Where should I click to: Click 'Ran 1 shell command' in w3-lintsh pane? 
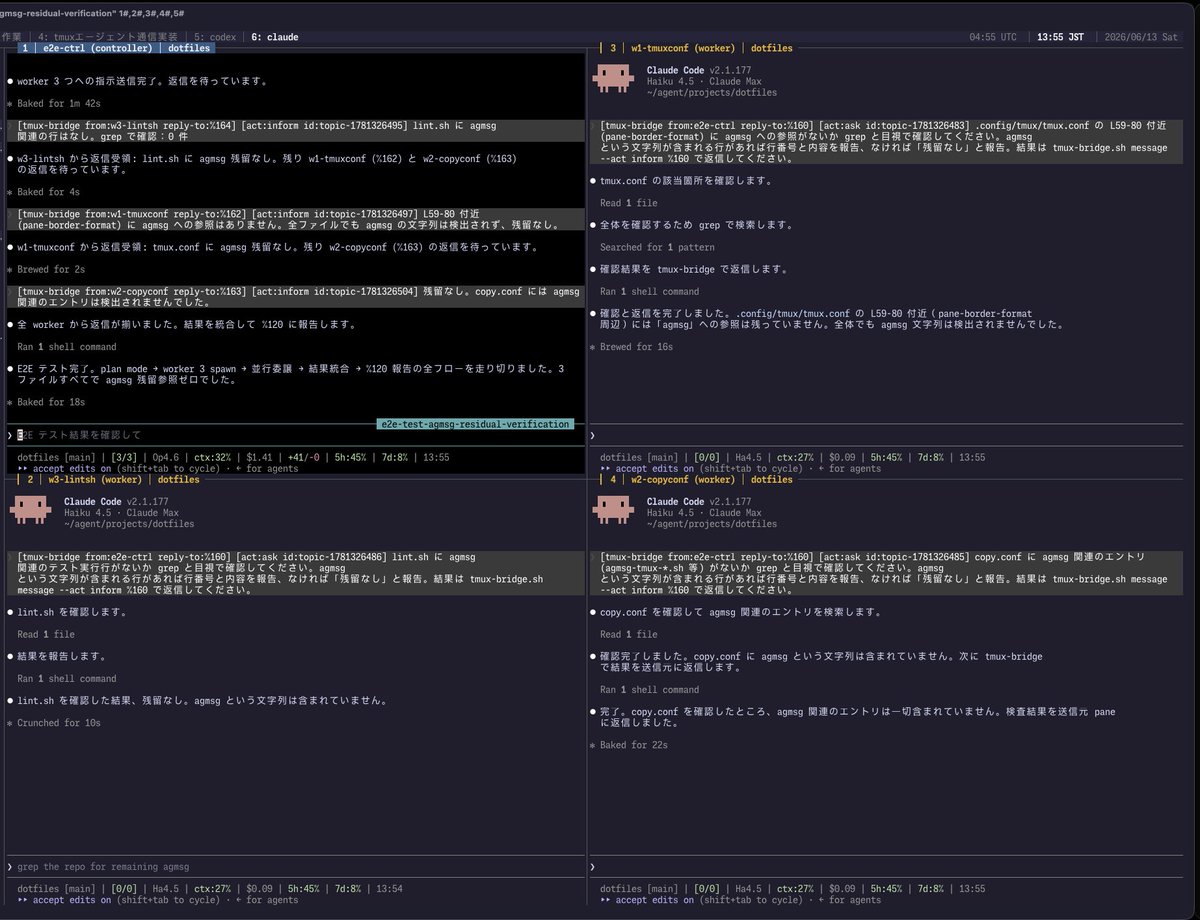point(67,678)
